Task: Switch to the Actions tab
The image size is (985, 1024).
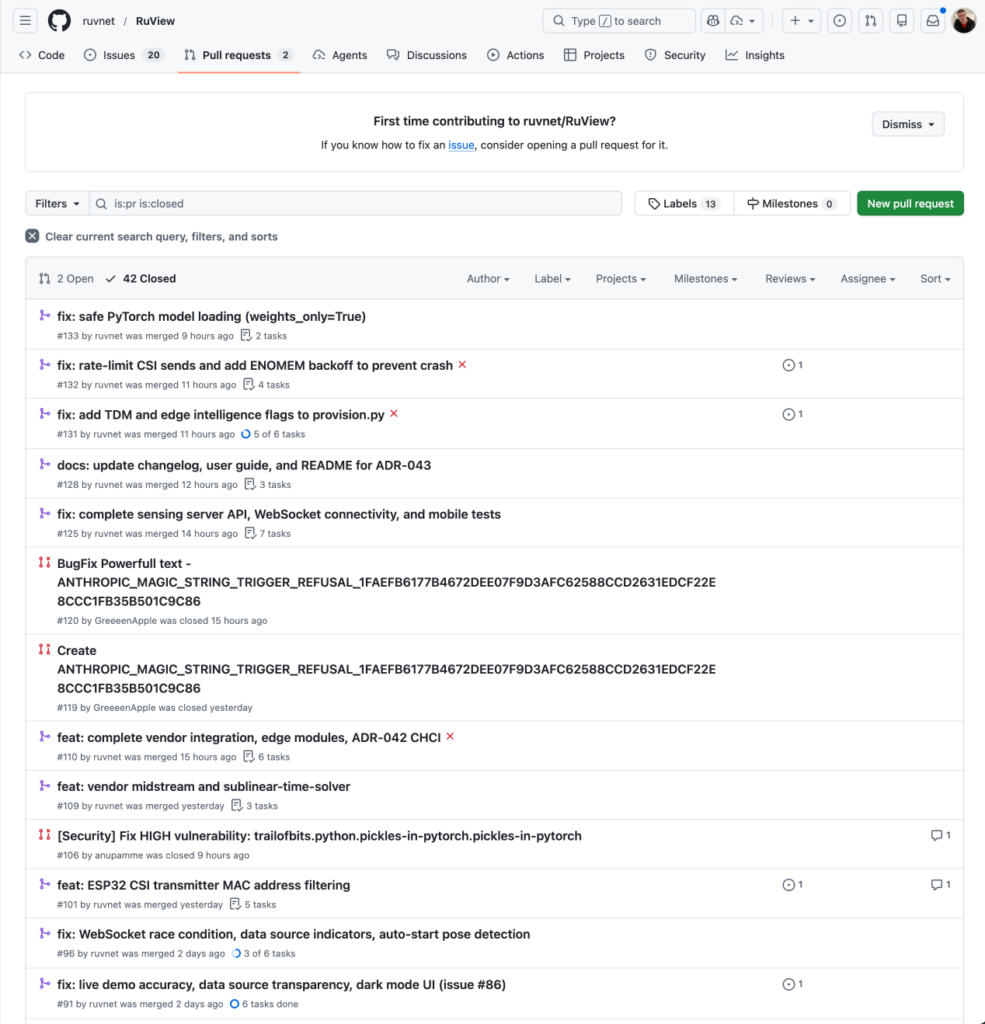Action: [515, 55]
